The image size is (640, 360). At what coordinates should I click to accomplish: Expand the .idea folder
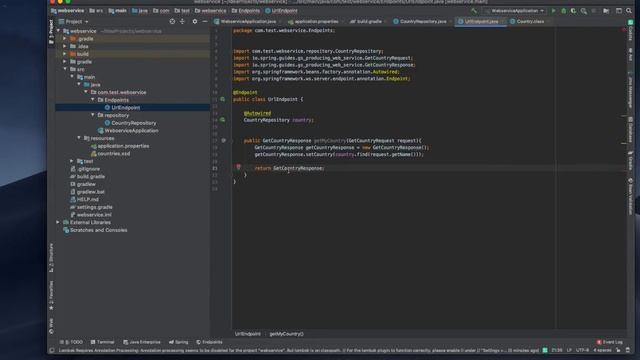pos(64,47)
